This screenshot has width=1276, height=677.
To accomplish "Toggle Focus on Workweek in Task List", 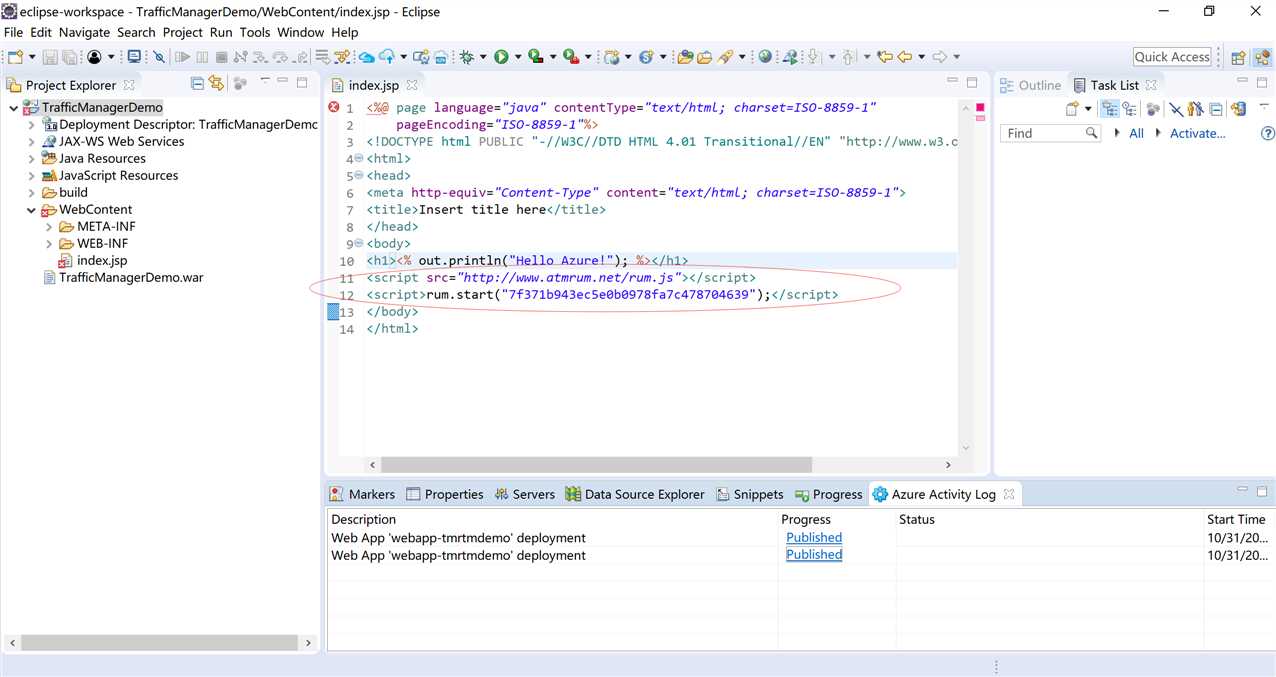I will (x=1153, y=109).
